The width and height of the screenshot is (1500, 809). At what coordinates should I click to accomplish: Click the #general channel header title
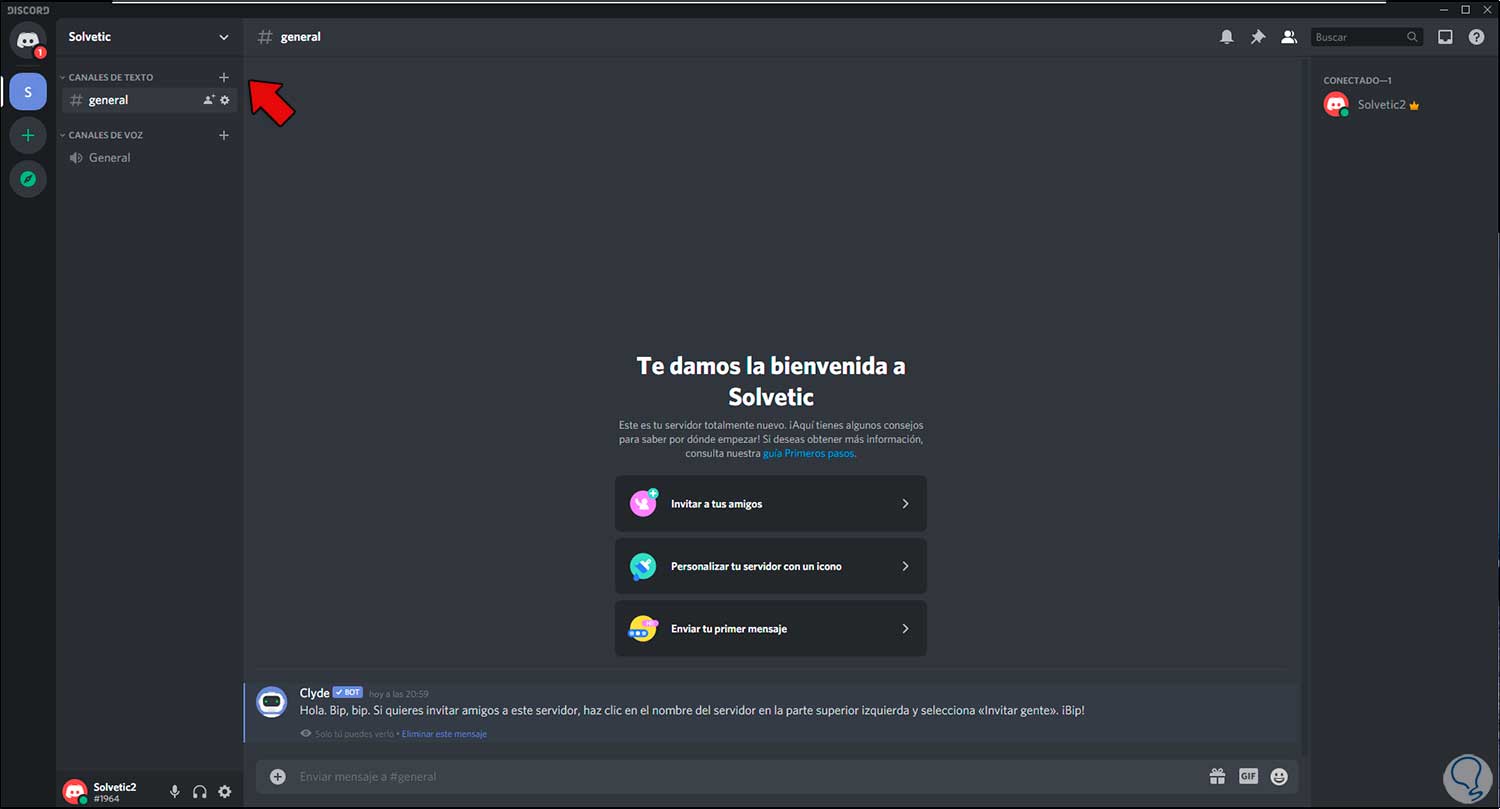(x=300, y=37)
